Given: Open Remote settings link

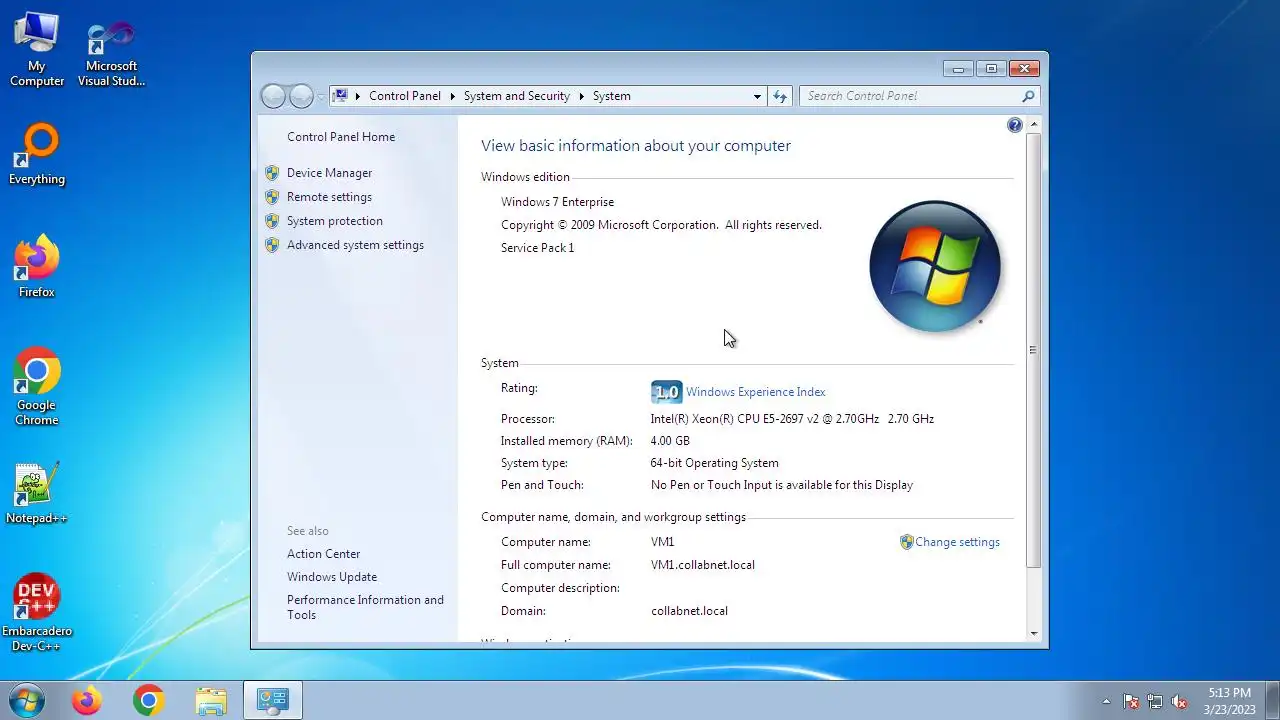Looking at the screenshot, I should [329, 197].
